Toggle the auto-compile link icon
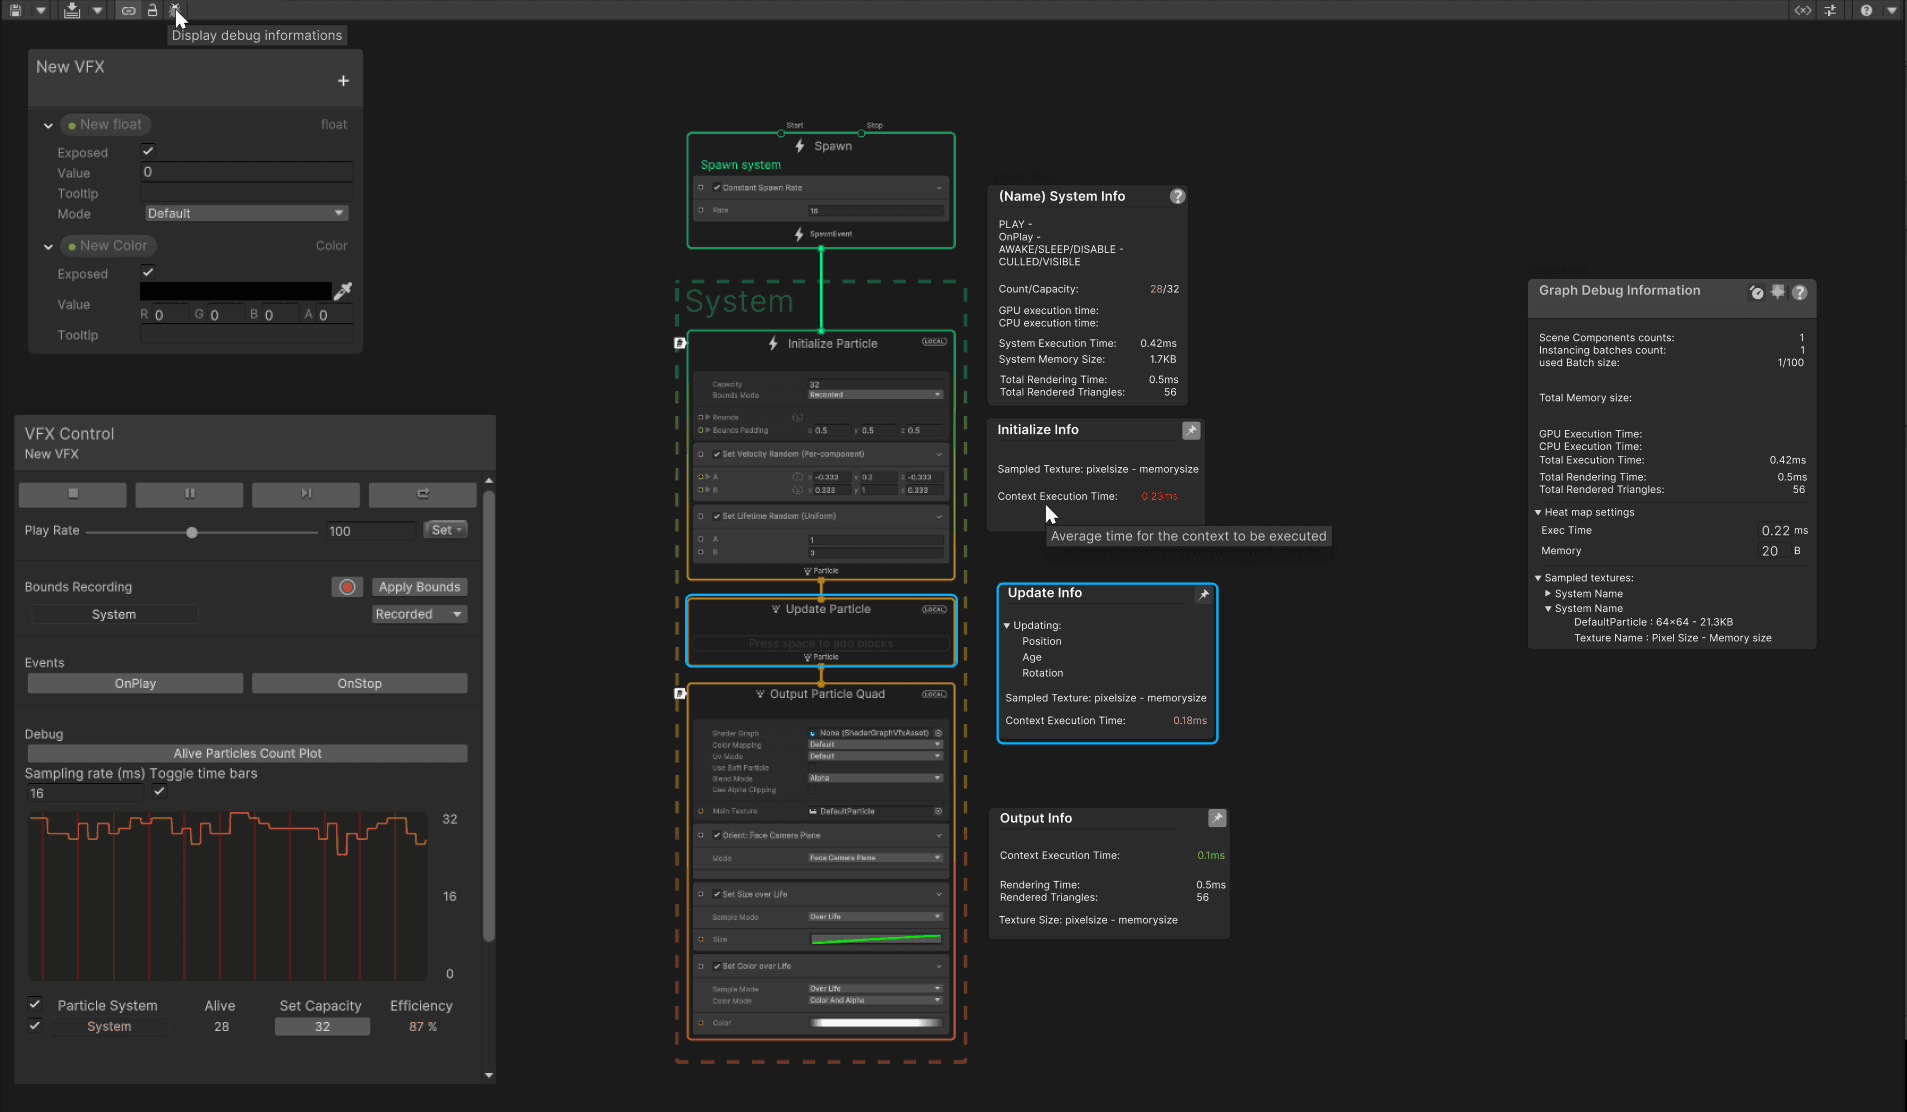 click(x=128, y=10)
